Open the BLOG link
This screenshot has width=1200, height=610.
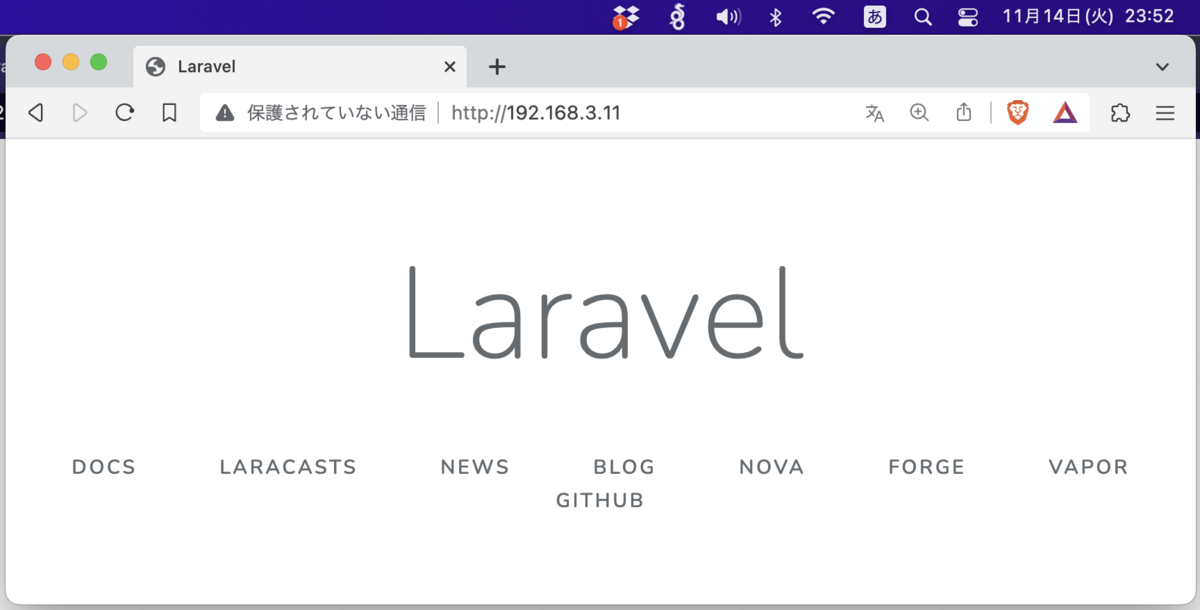click(624, 467)
